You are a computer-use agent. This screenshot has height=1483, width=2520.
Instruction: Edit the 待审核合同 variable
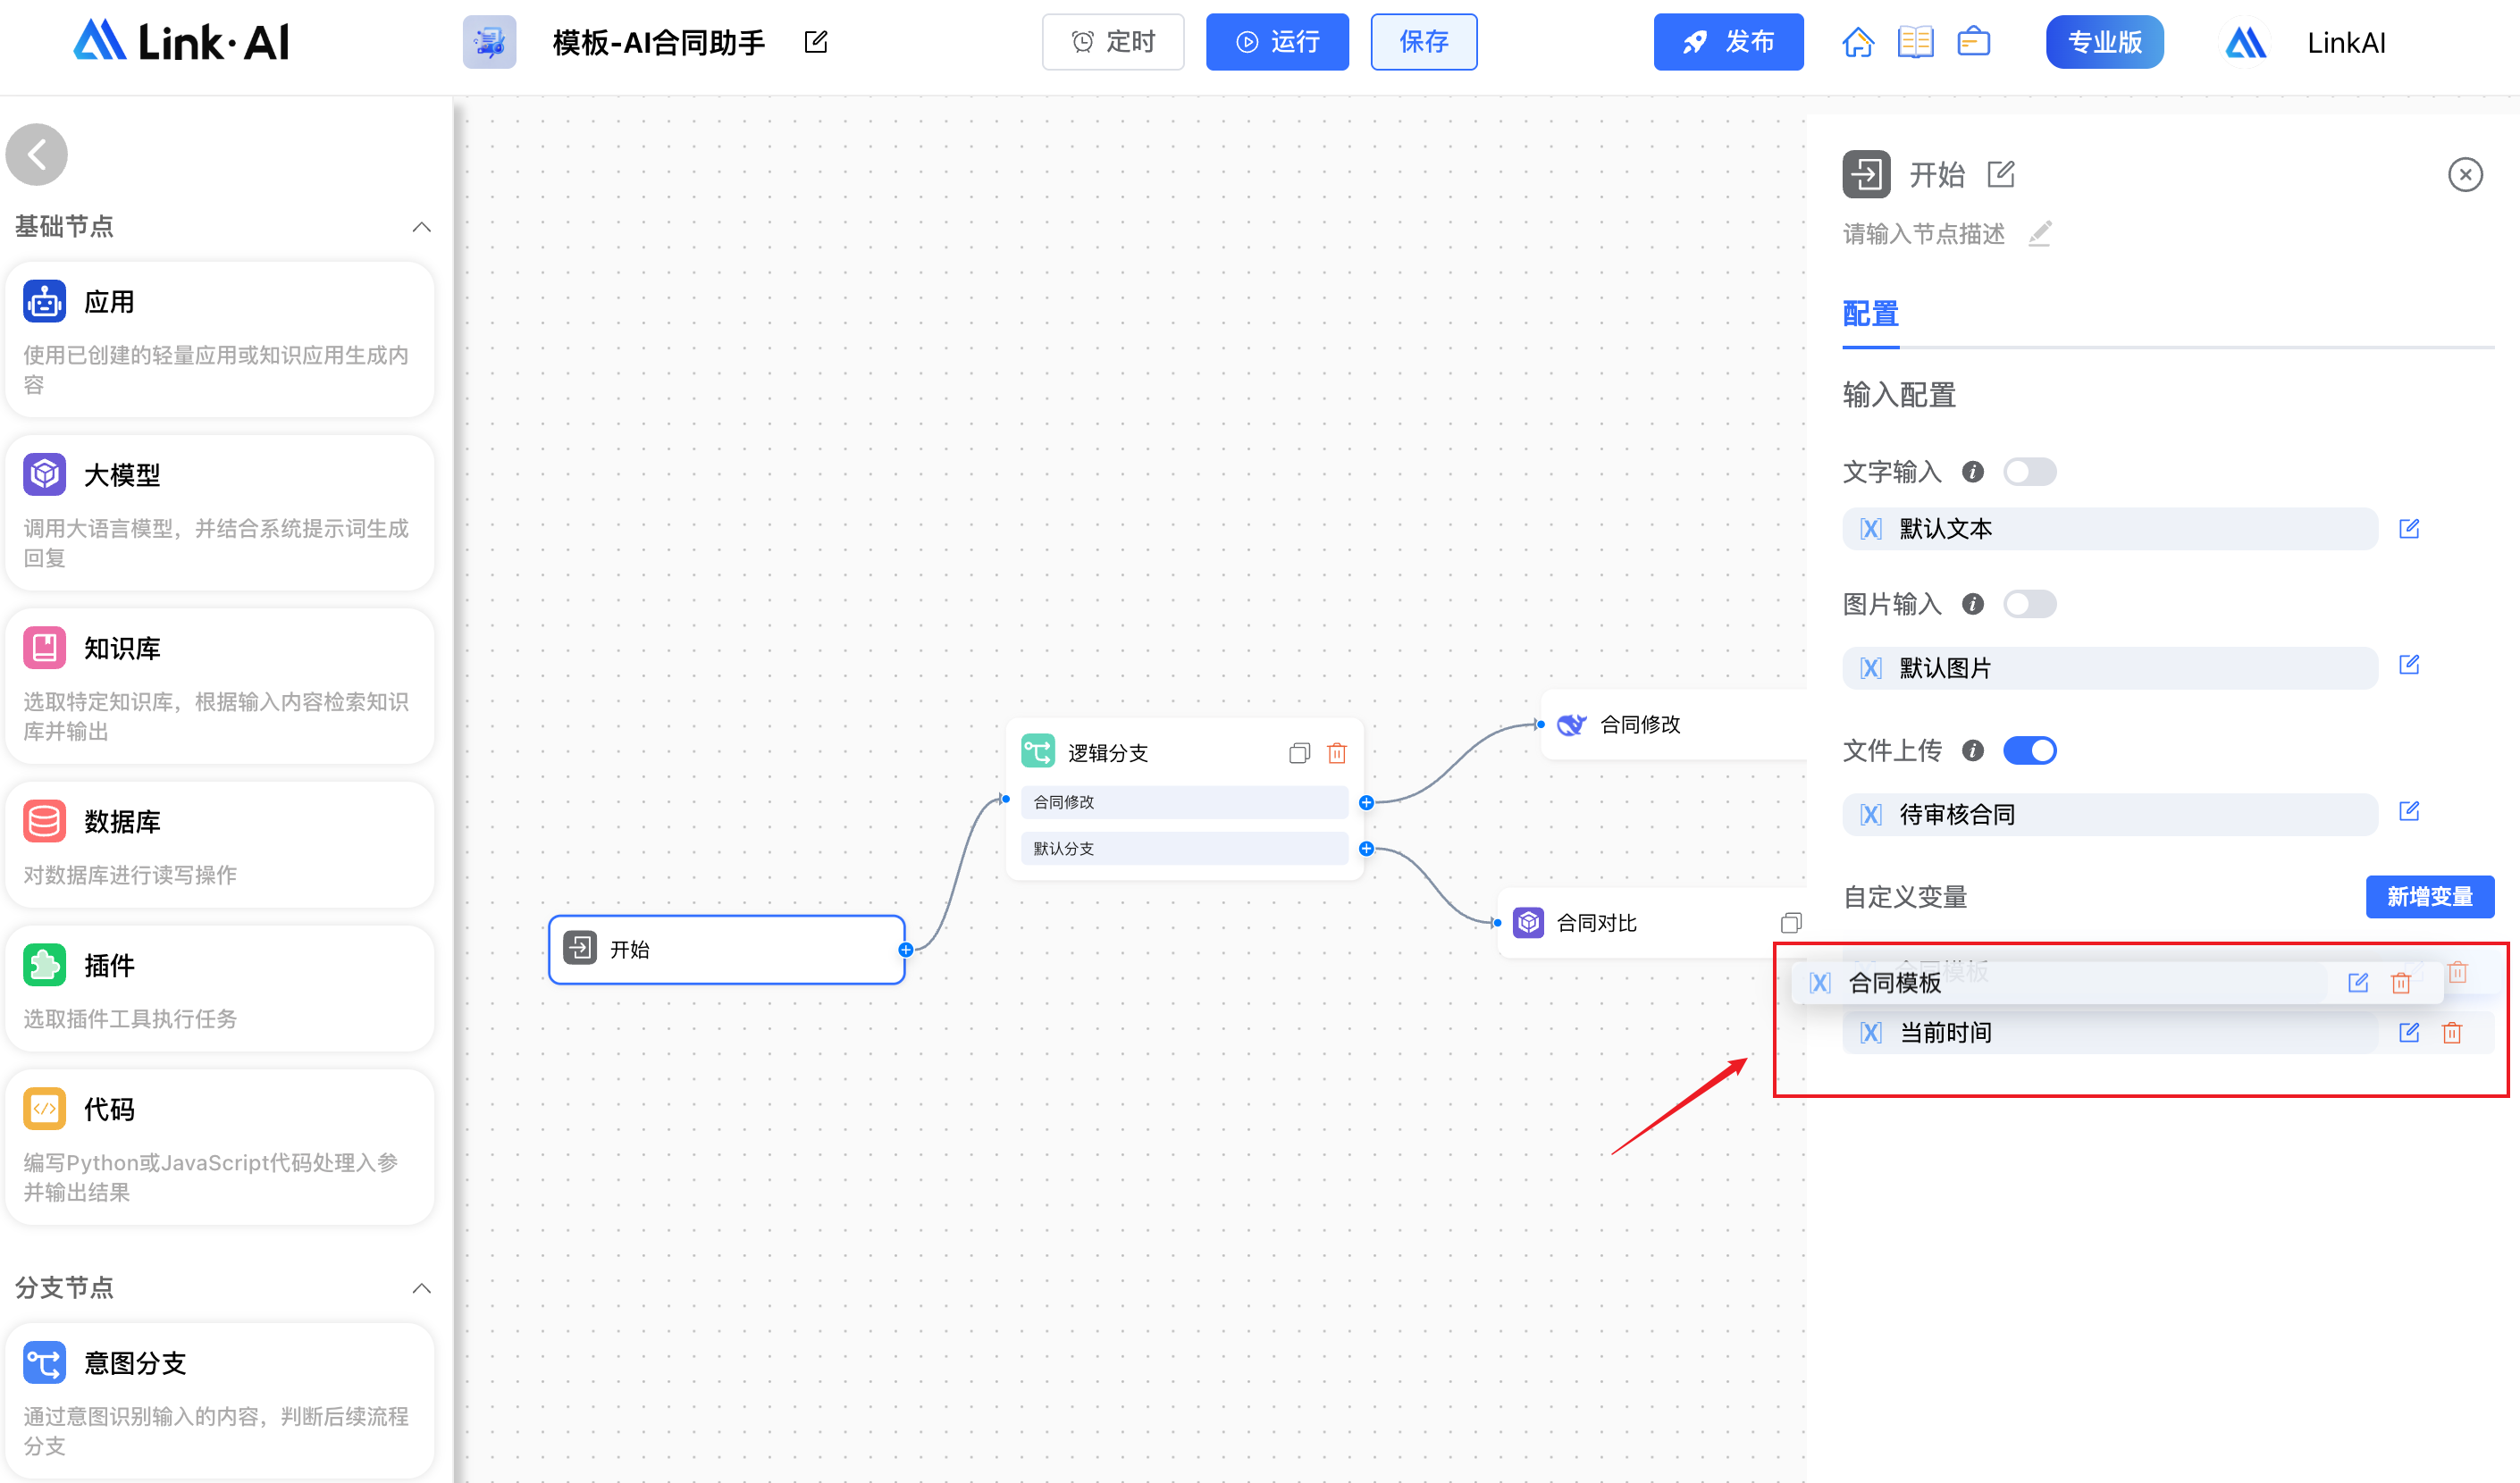[x=2408, y=811]
